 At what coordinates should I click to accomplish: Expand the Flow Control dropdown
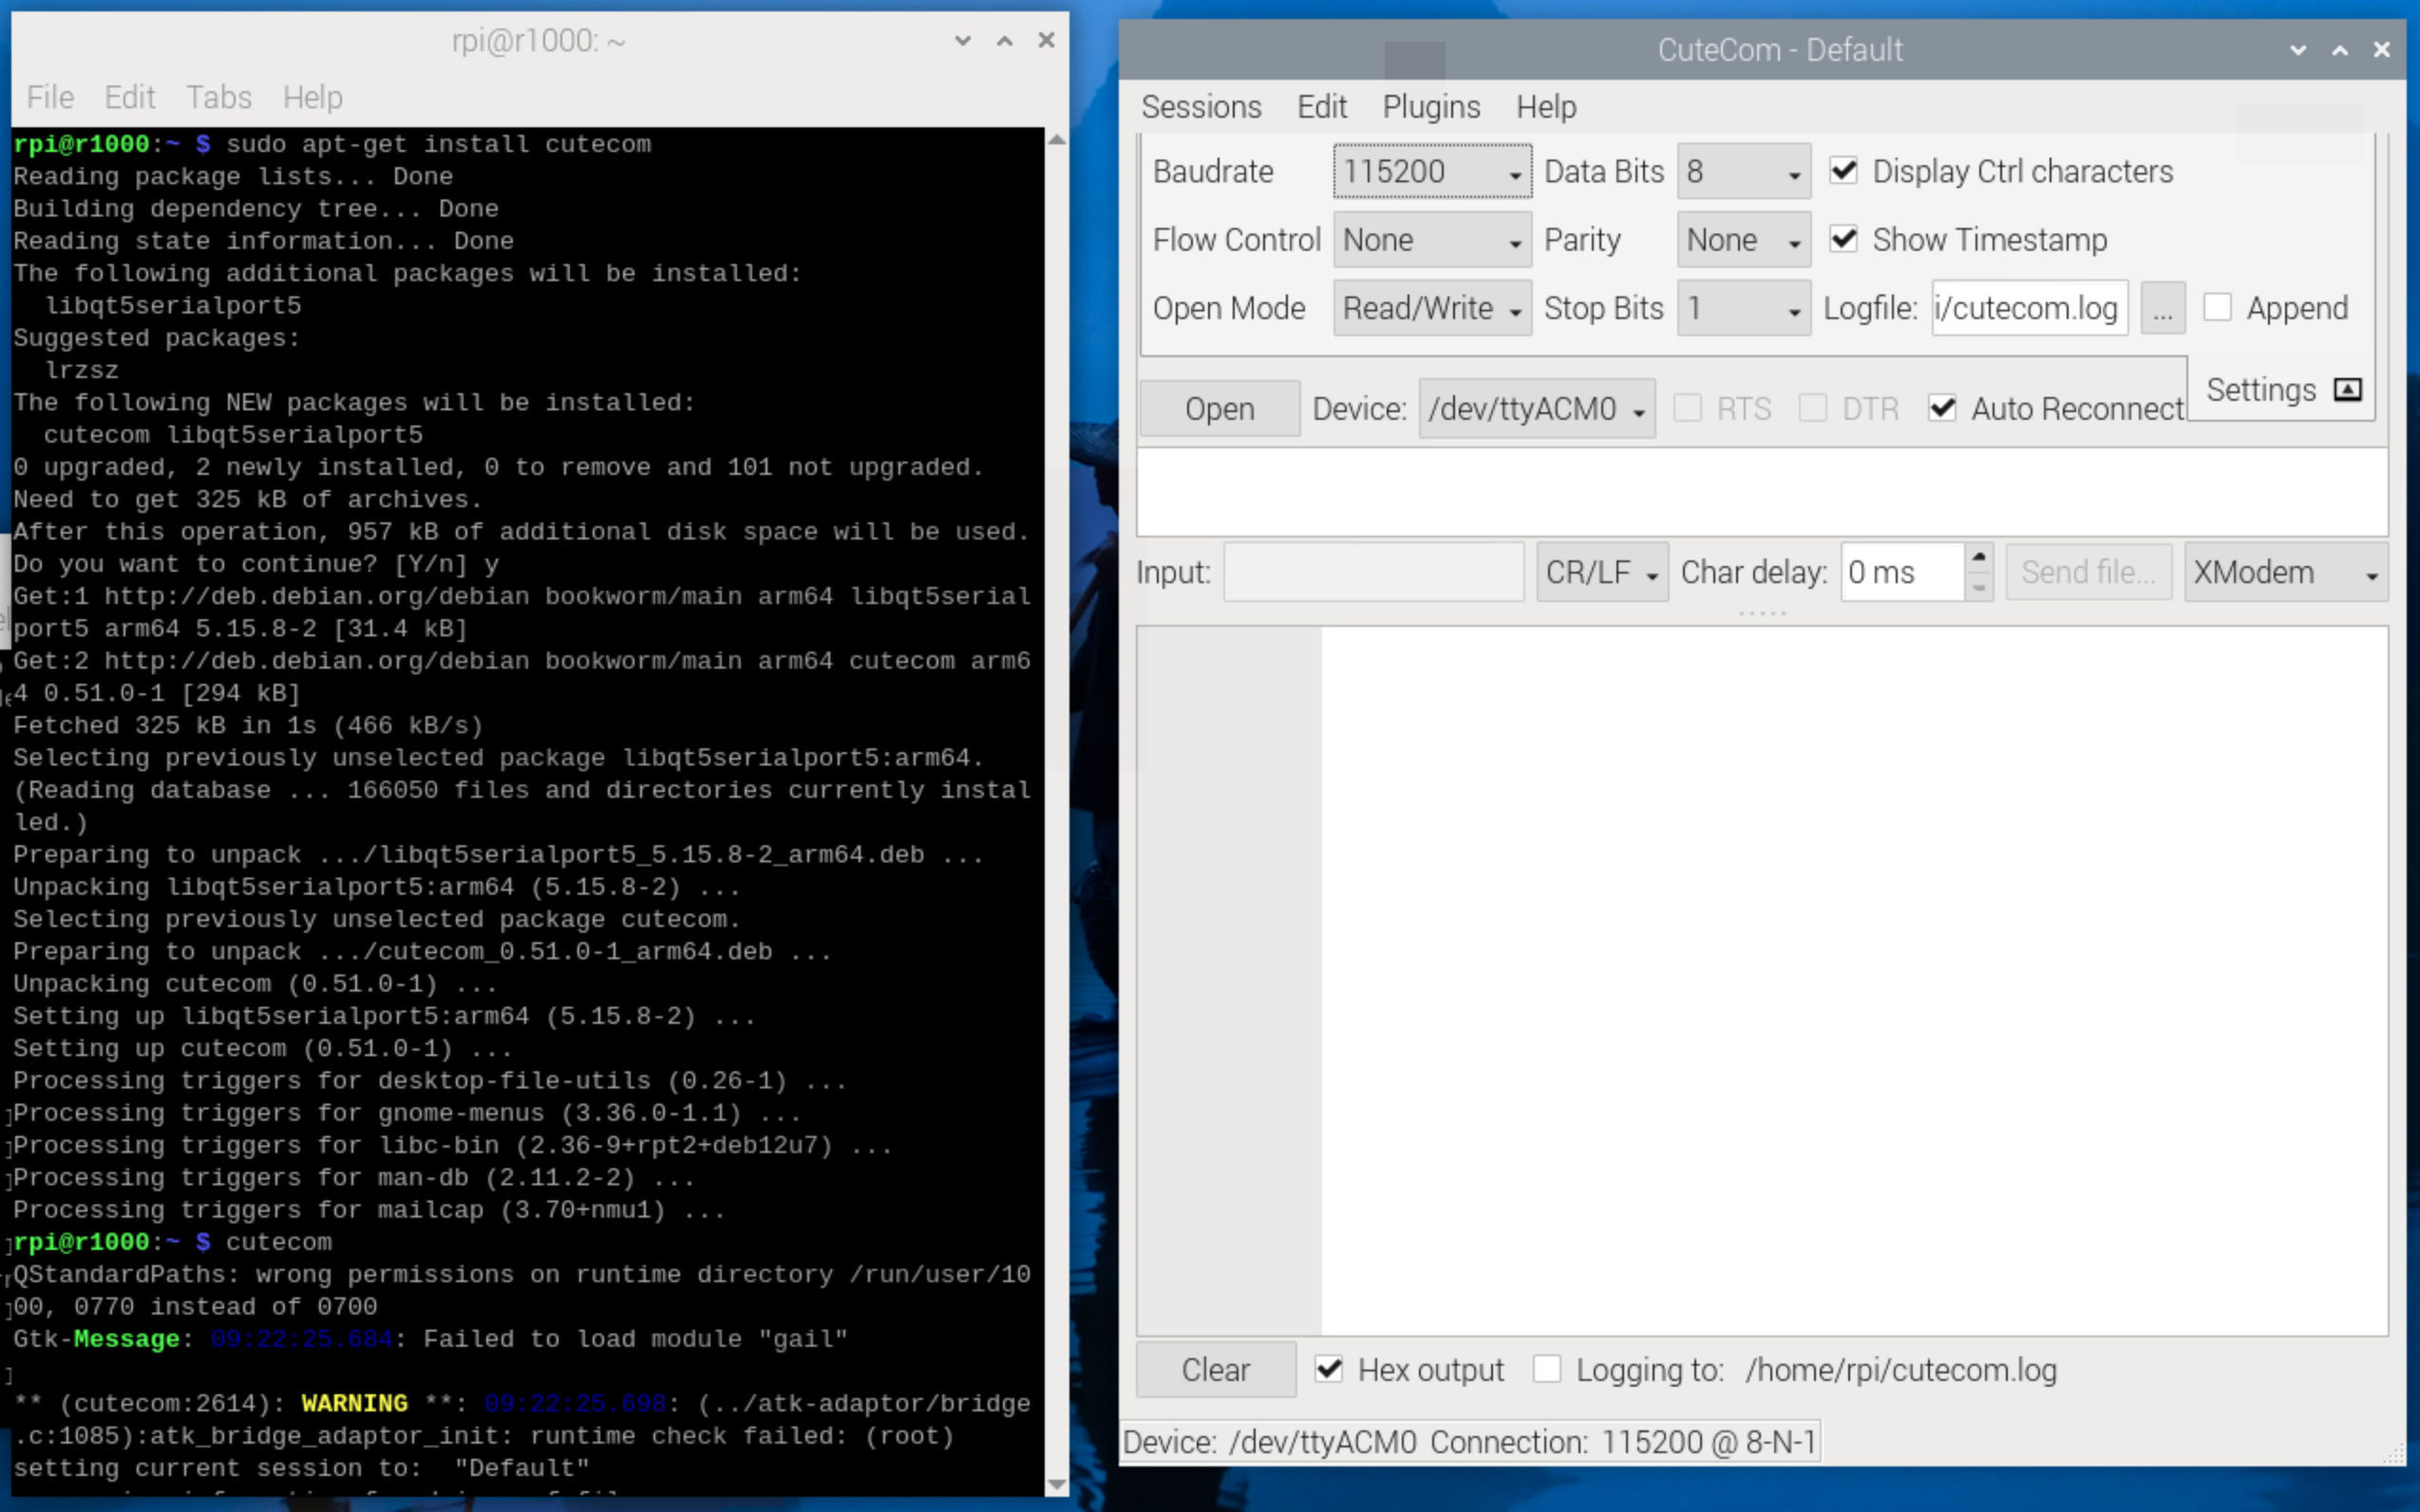(1432, 239)
